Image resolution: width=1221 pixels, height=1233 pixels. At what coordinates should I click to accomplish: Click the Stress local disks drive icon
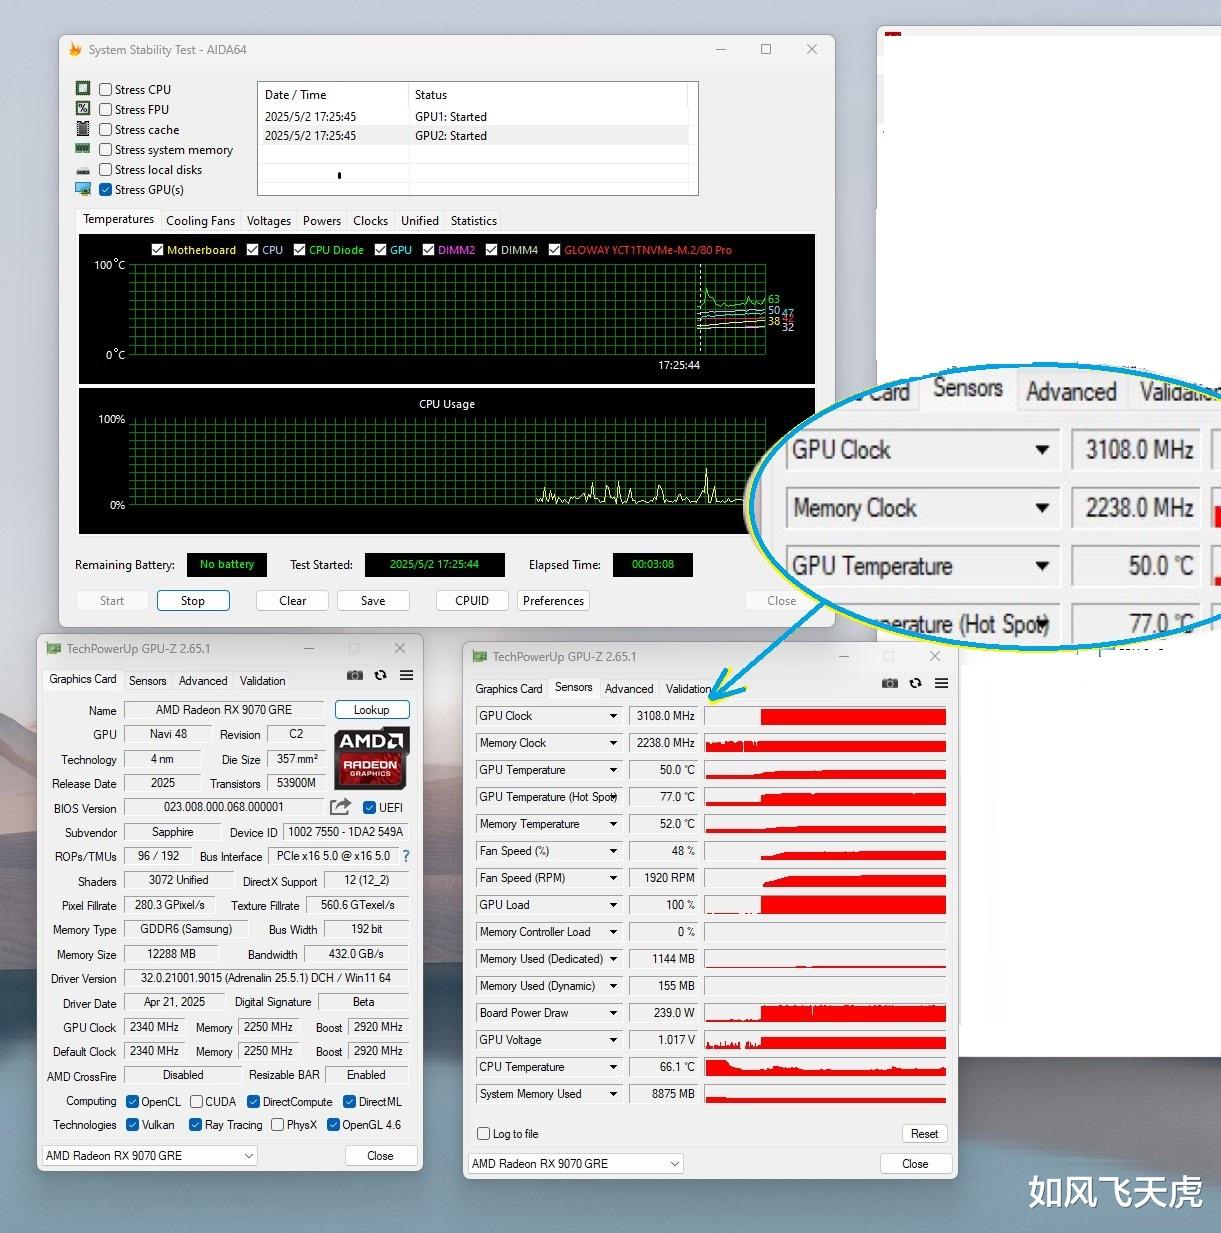(83, 170)
